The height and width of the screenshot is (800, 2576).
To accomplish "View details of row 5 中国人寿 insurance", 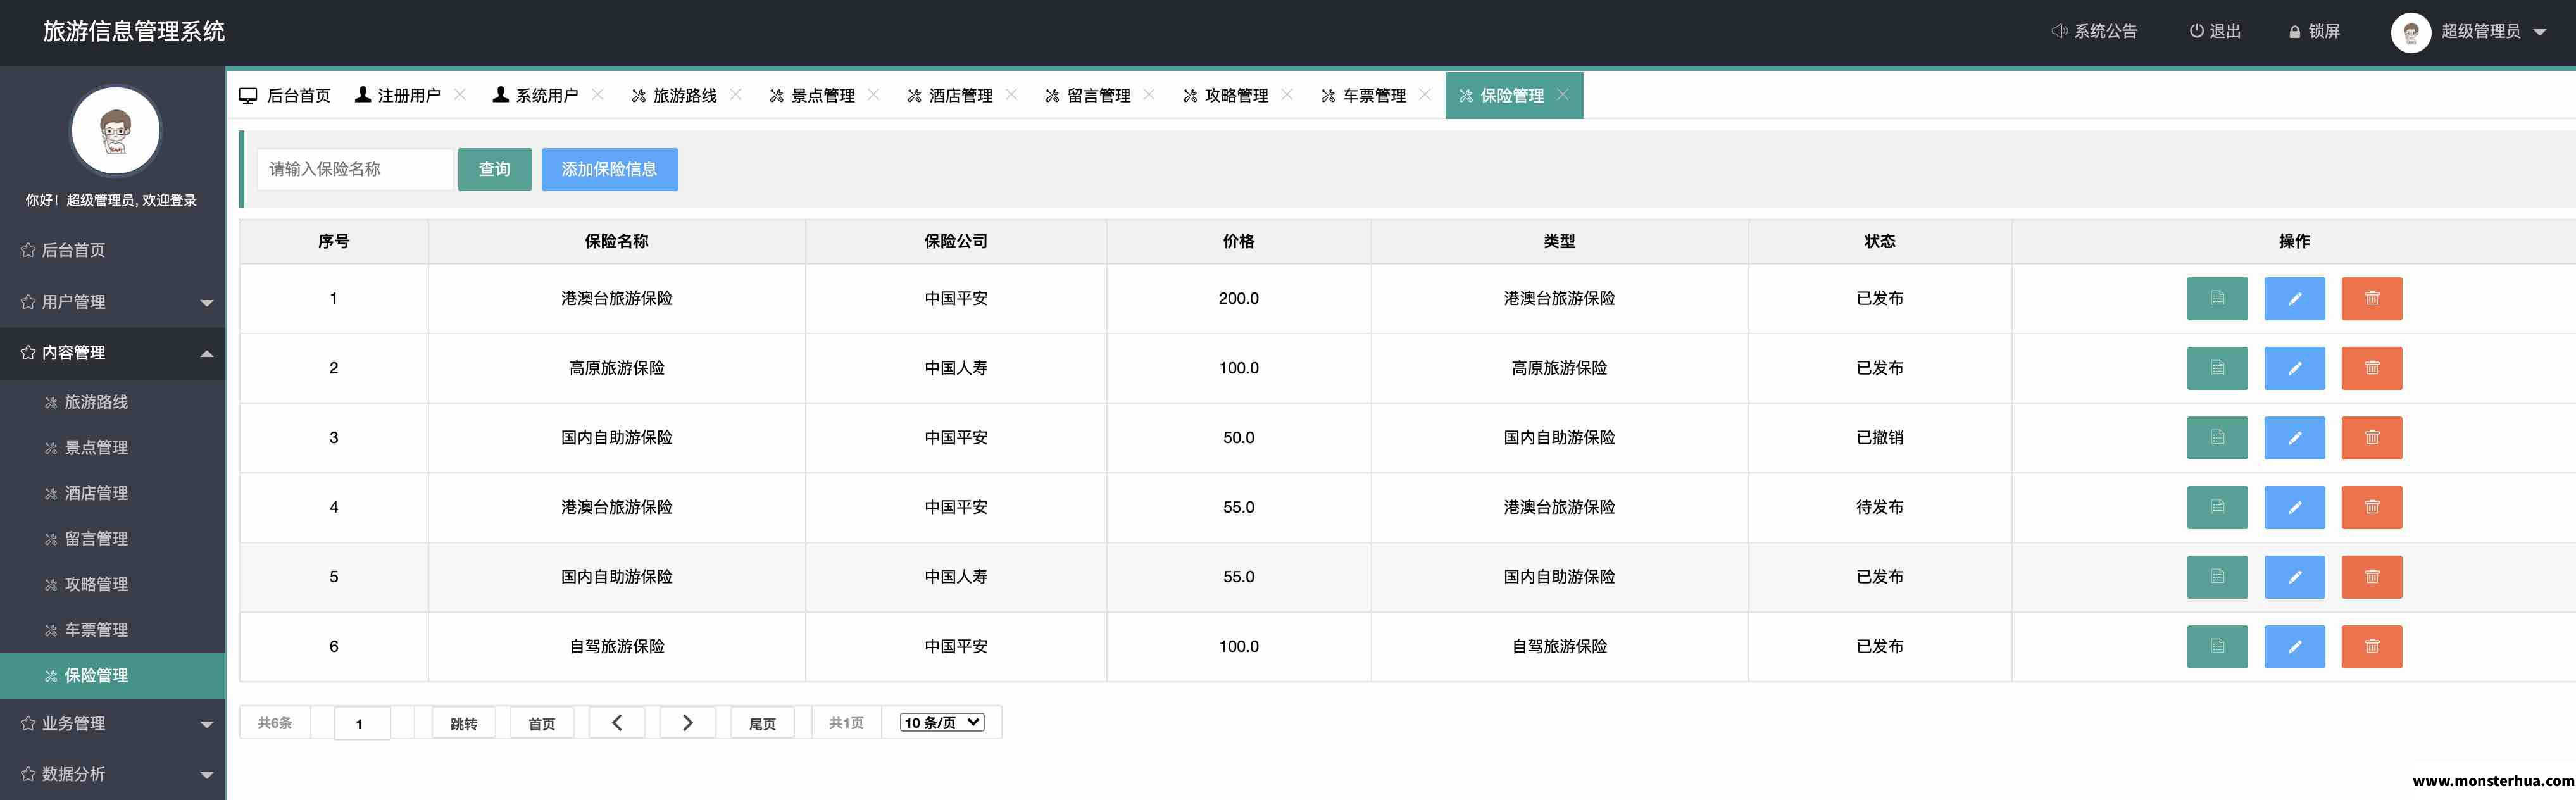I will pos(2217,577).
